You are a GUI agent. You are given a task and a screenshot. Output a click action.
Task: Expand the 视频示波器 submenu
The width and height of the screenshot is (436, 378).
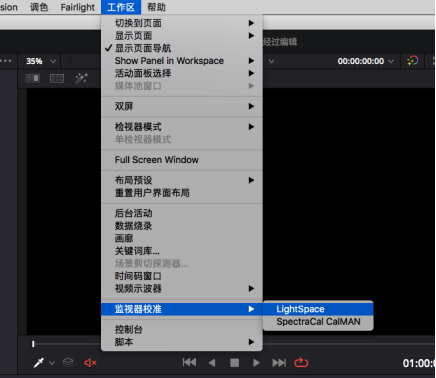pos(182,289)
